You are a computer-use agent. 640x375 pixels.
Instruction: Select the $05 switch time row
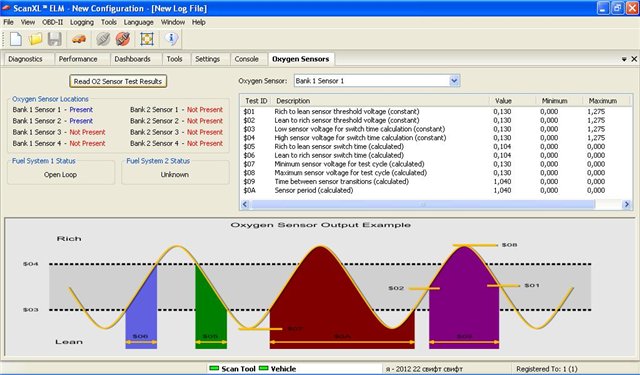436,146
